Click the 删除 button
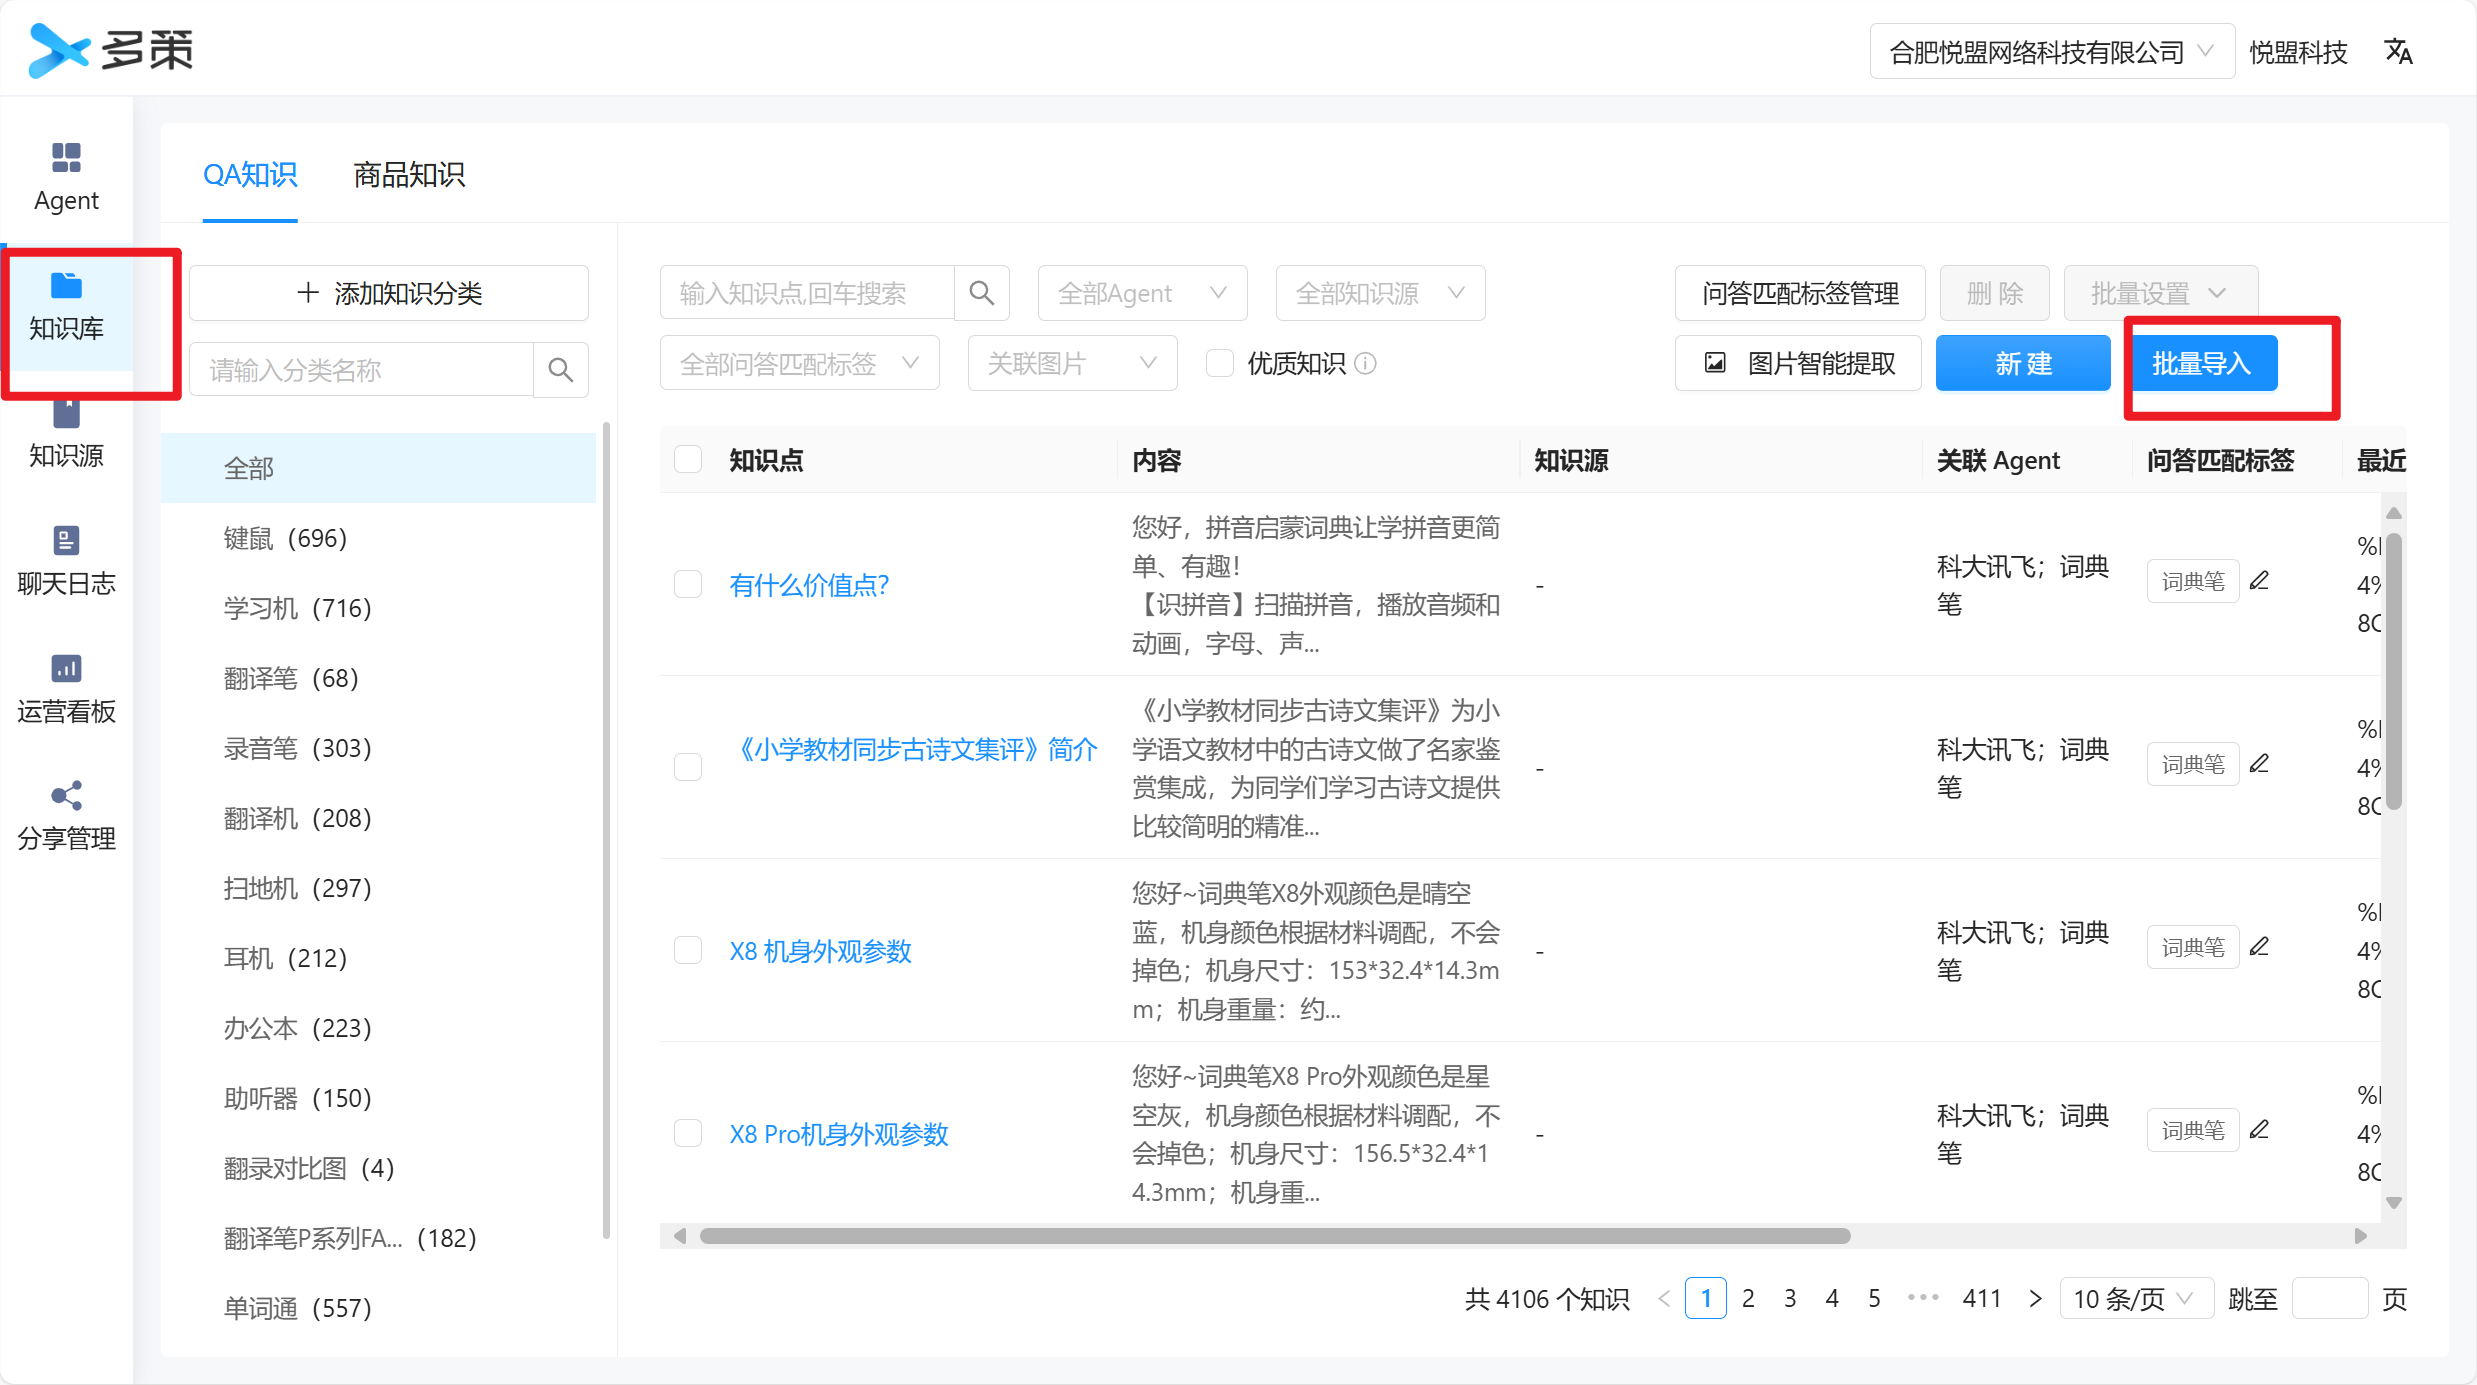Screen dimensions: 2477x1385 click(1994, 293)
